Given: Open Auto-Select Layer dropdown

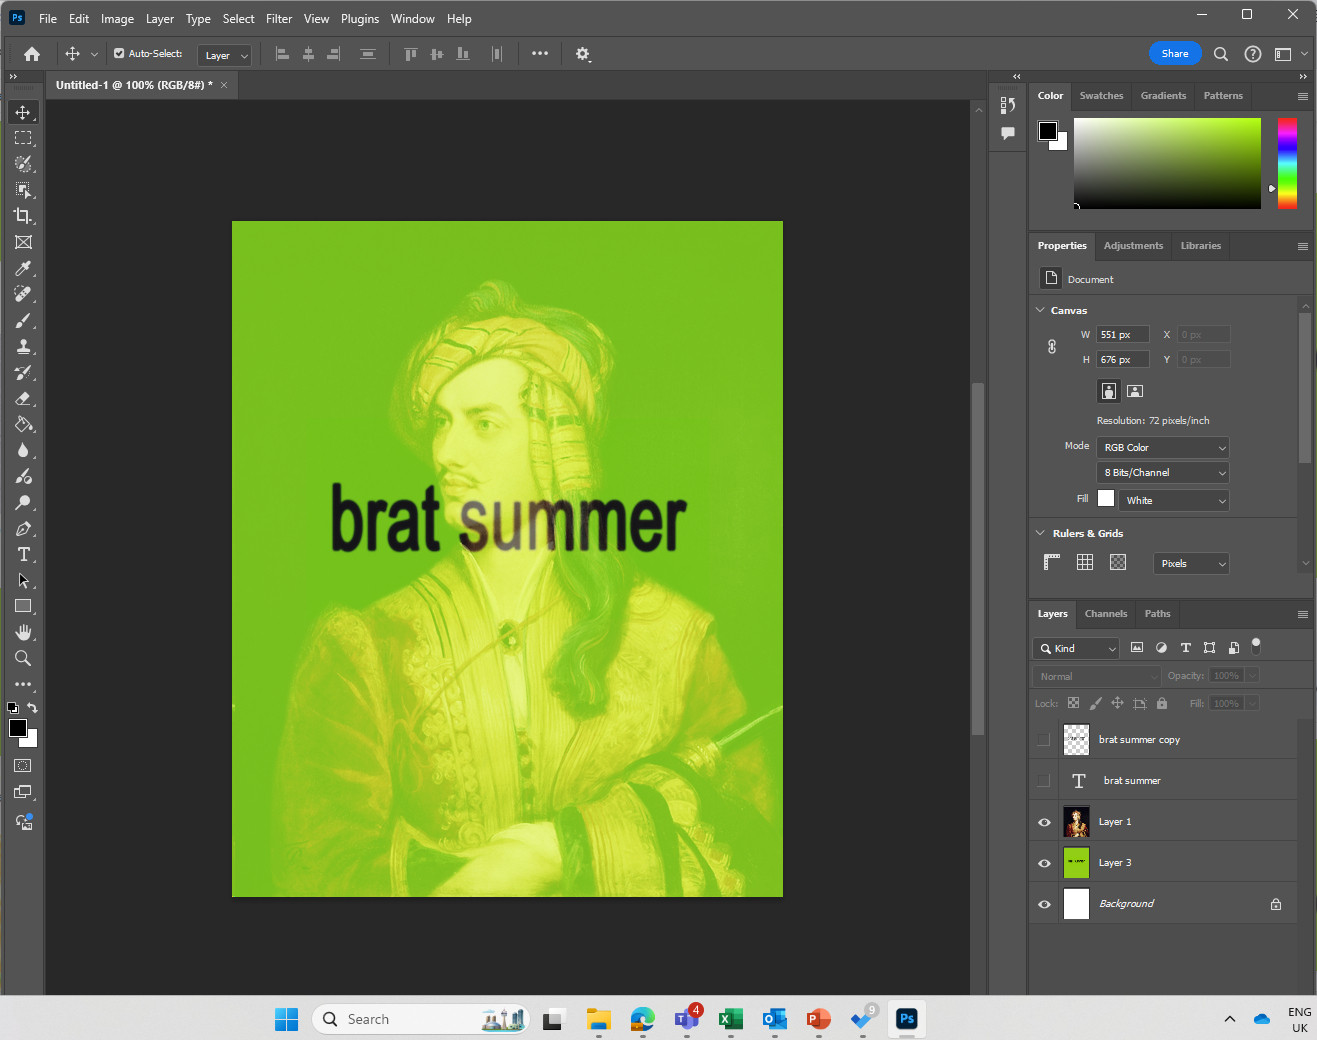Looking at the screenshot, I should click(x=224, y=55).
